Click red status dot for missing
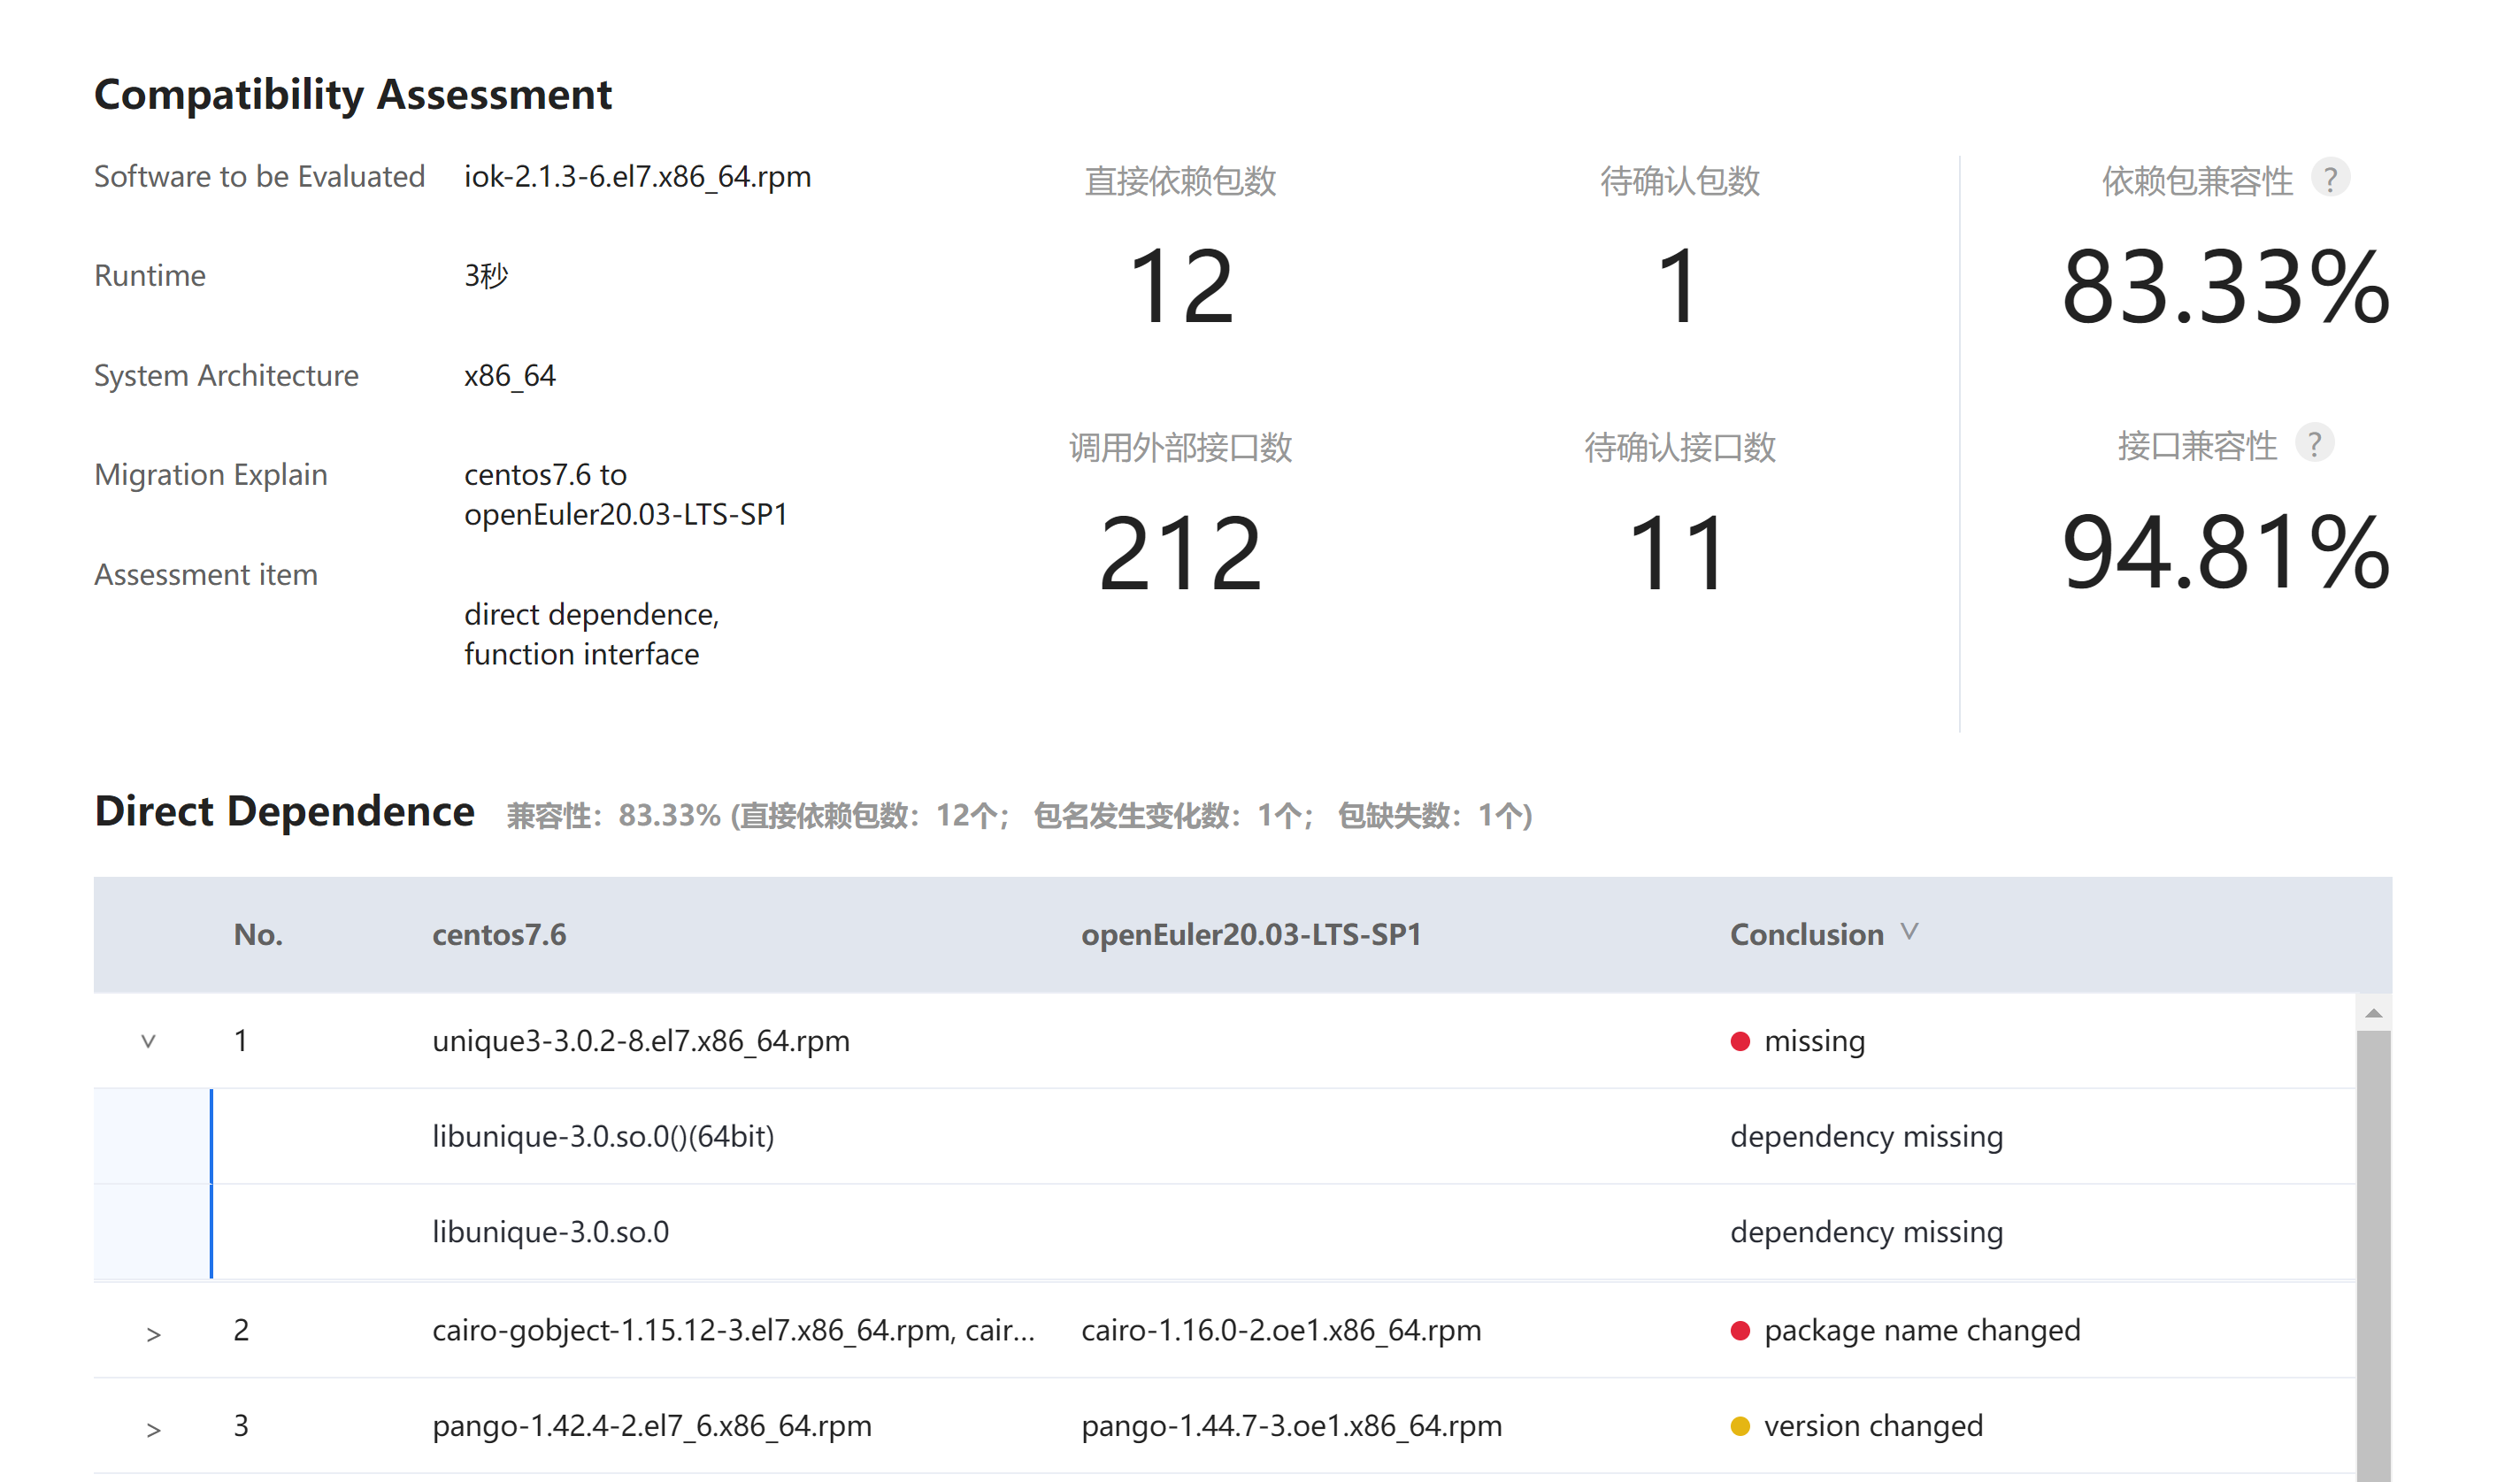 (x=1740, y=1041)
